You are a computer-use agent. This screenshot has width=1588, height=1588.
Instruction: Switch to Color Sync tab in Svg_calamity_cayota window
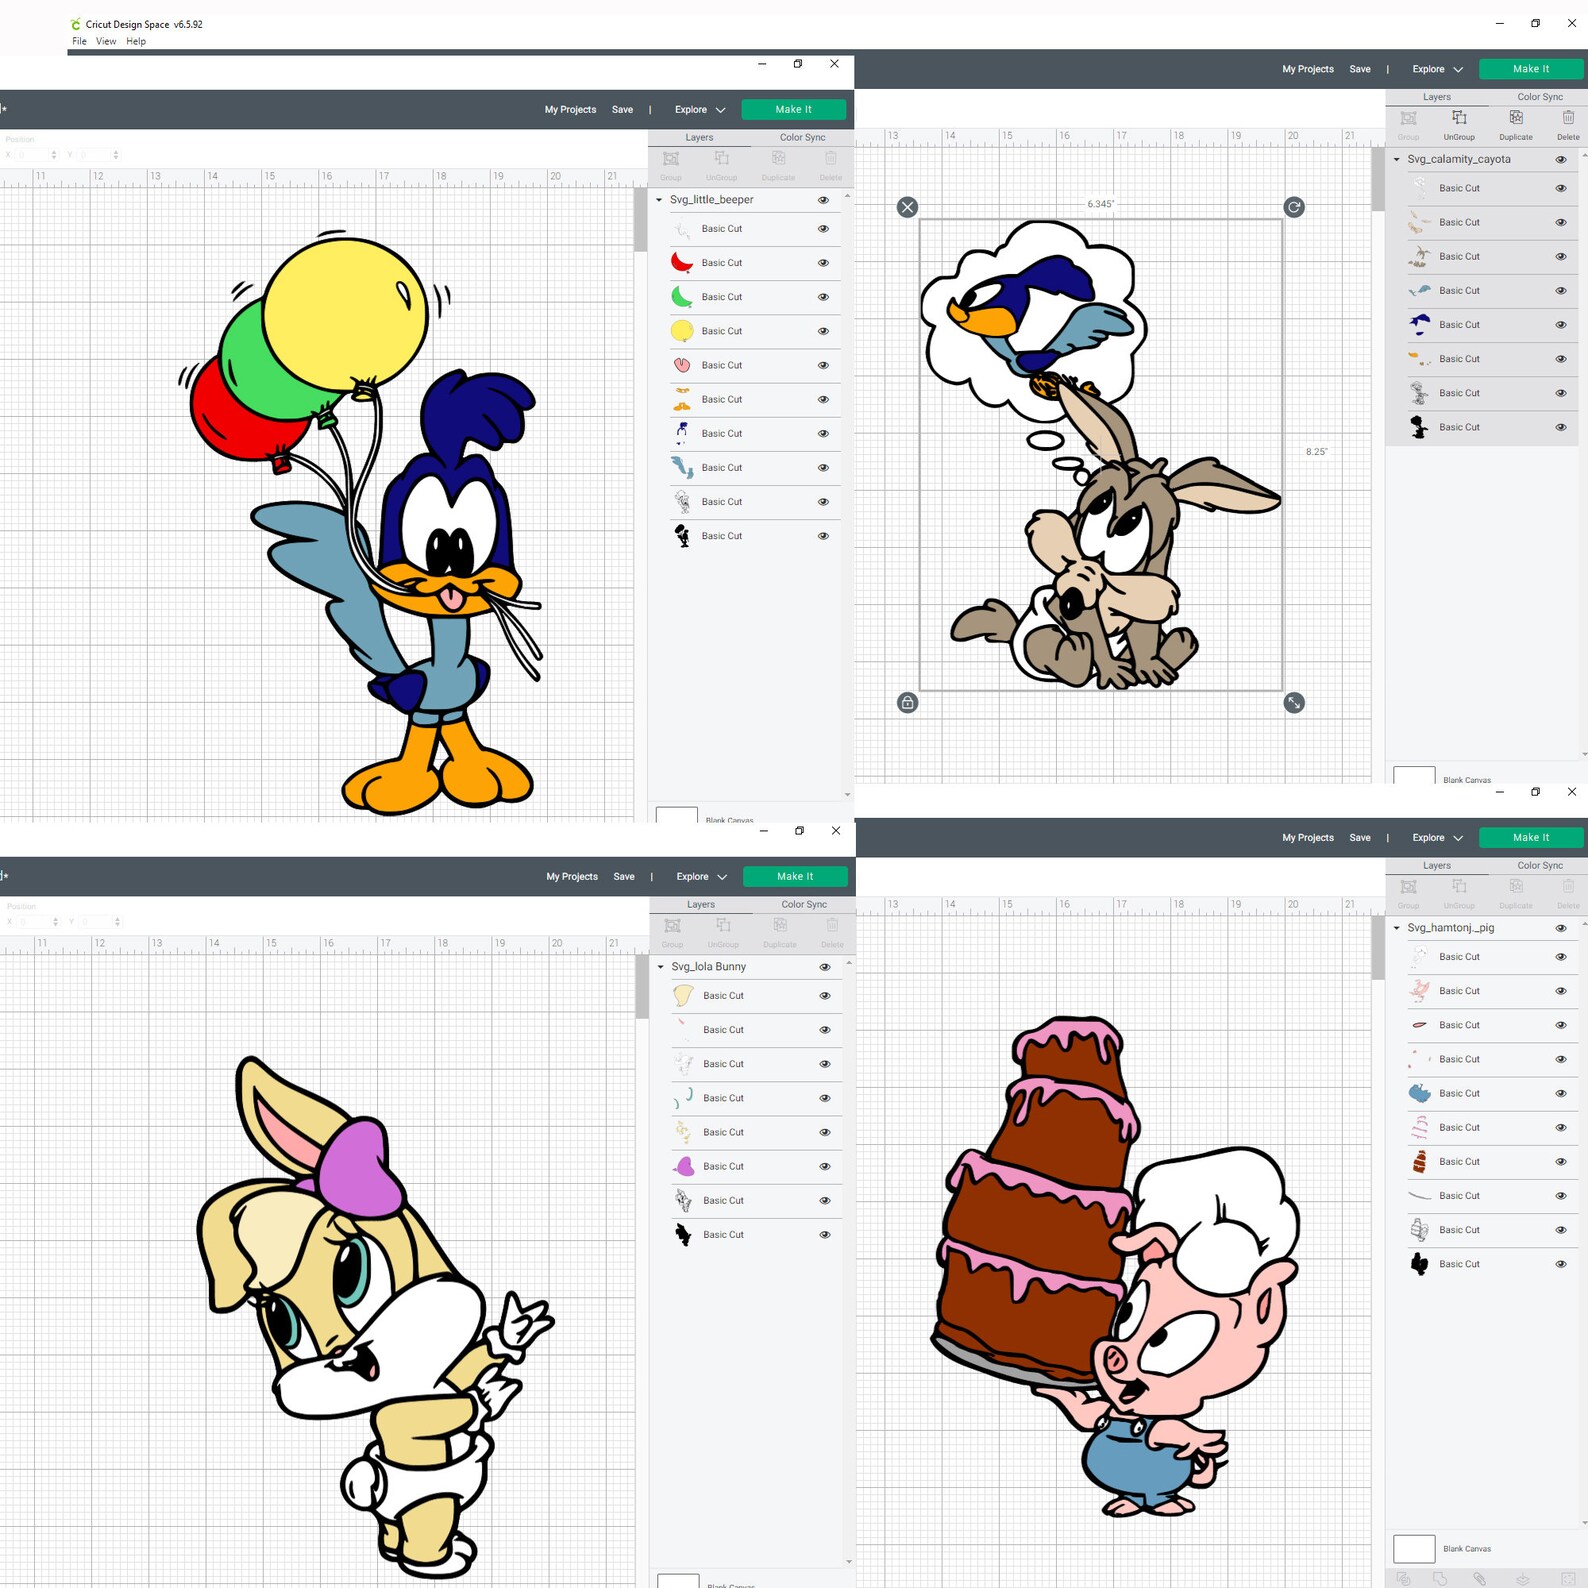[x=1539, y=97]
